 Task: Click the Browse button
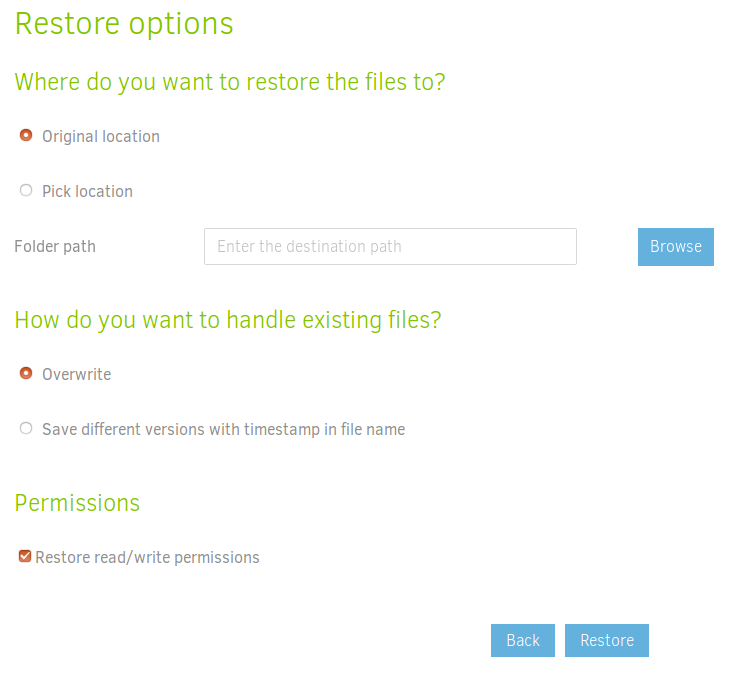coord(675,246)
